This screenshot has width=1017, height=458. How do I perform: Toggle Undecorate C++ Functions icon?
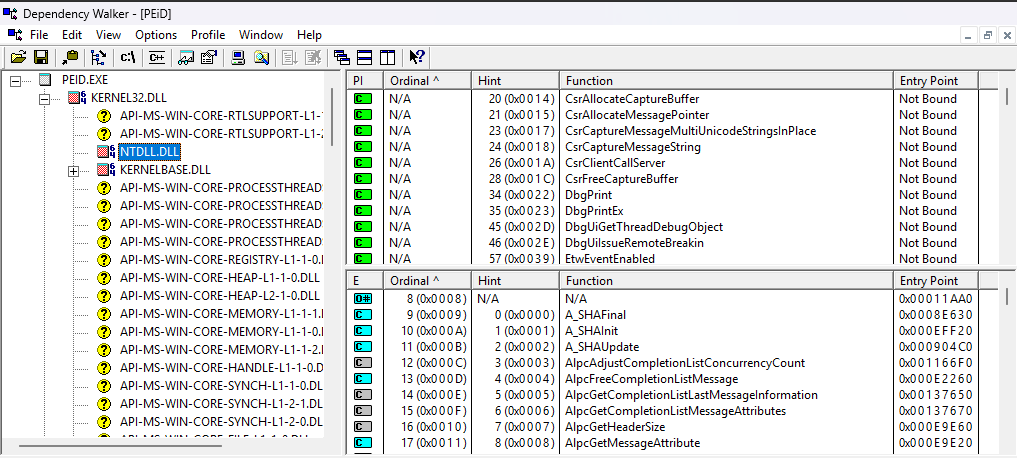(156, 58)
